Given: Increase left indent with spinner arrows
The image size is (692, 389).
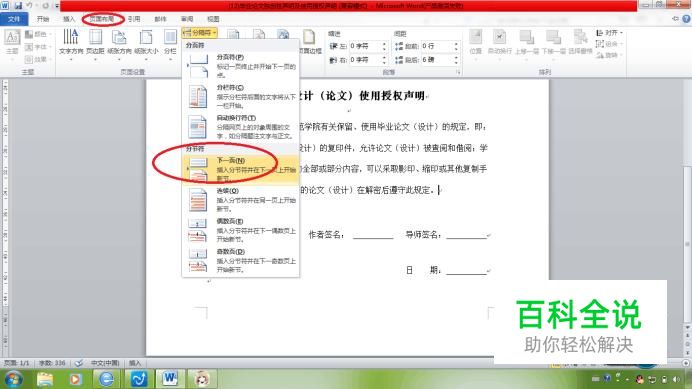Looking at the screenshot, I should click(384, 46).
